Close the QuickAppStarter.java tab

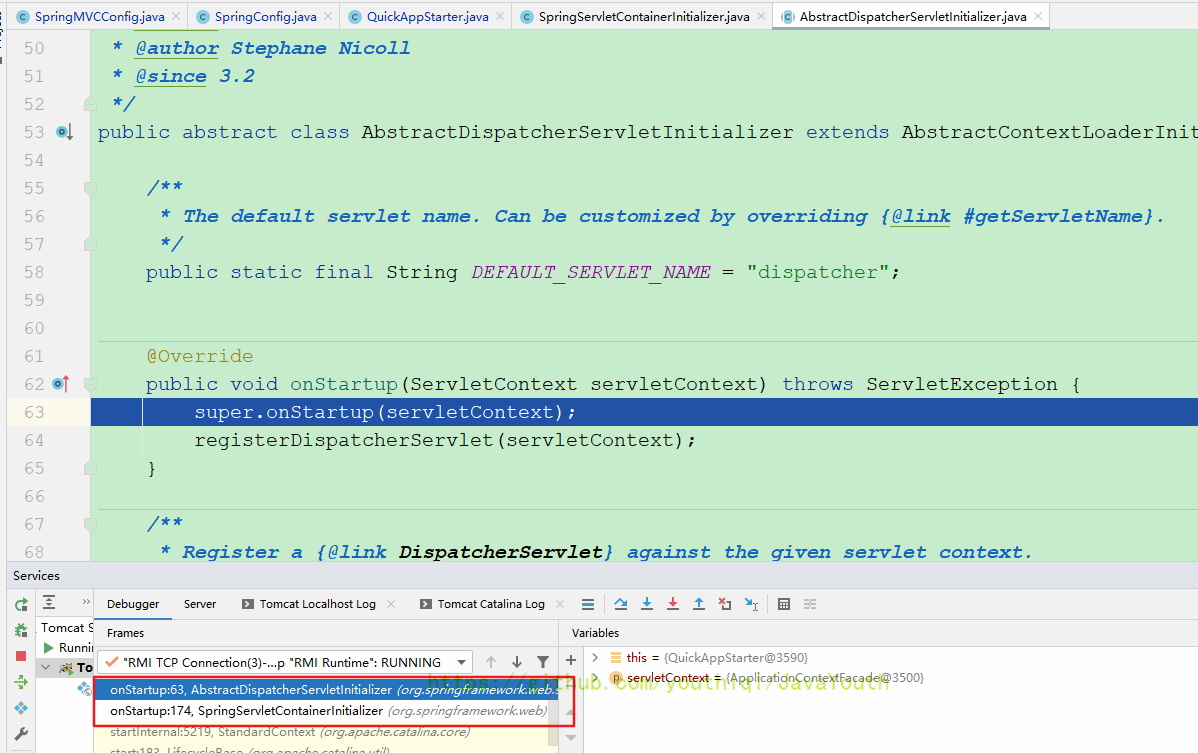(x=499, y=17)
